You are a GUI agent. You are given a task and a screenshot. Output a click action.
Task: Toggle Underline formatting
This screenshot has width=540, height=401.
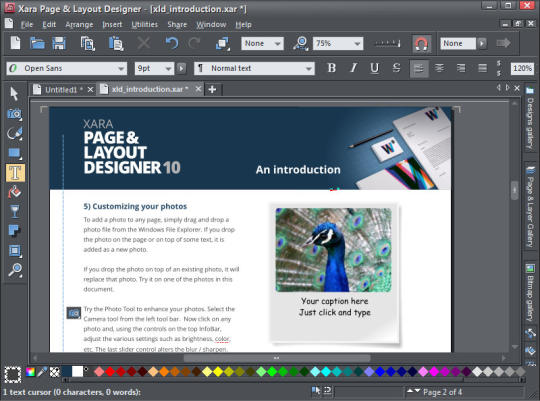375,68
